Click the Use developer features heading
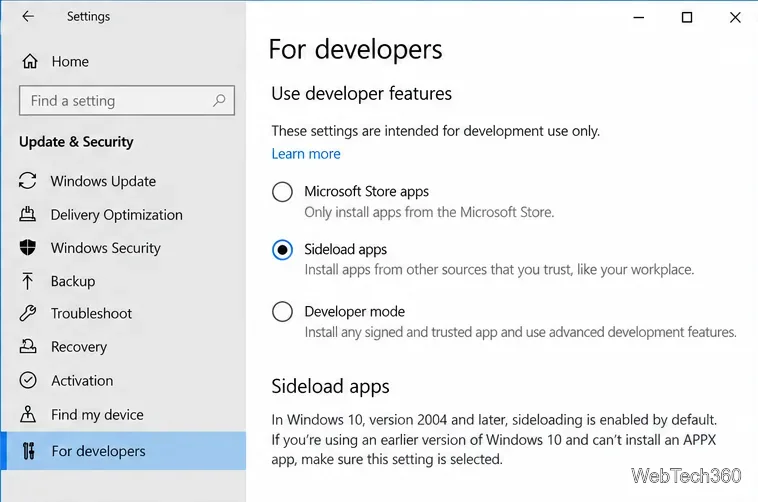 coord(361,93)
